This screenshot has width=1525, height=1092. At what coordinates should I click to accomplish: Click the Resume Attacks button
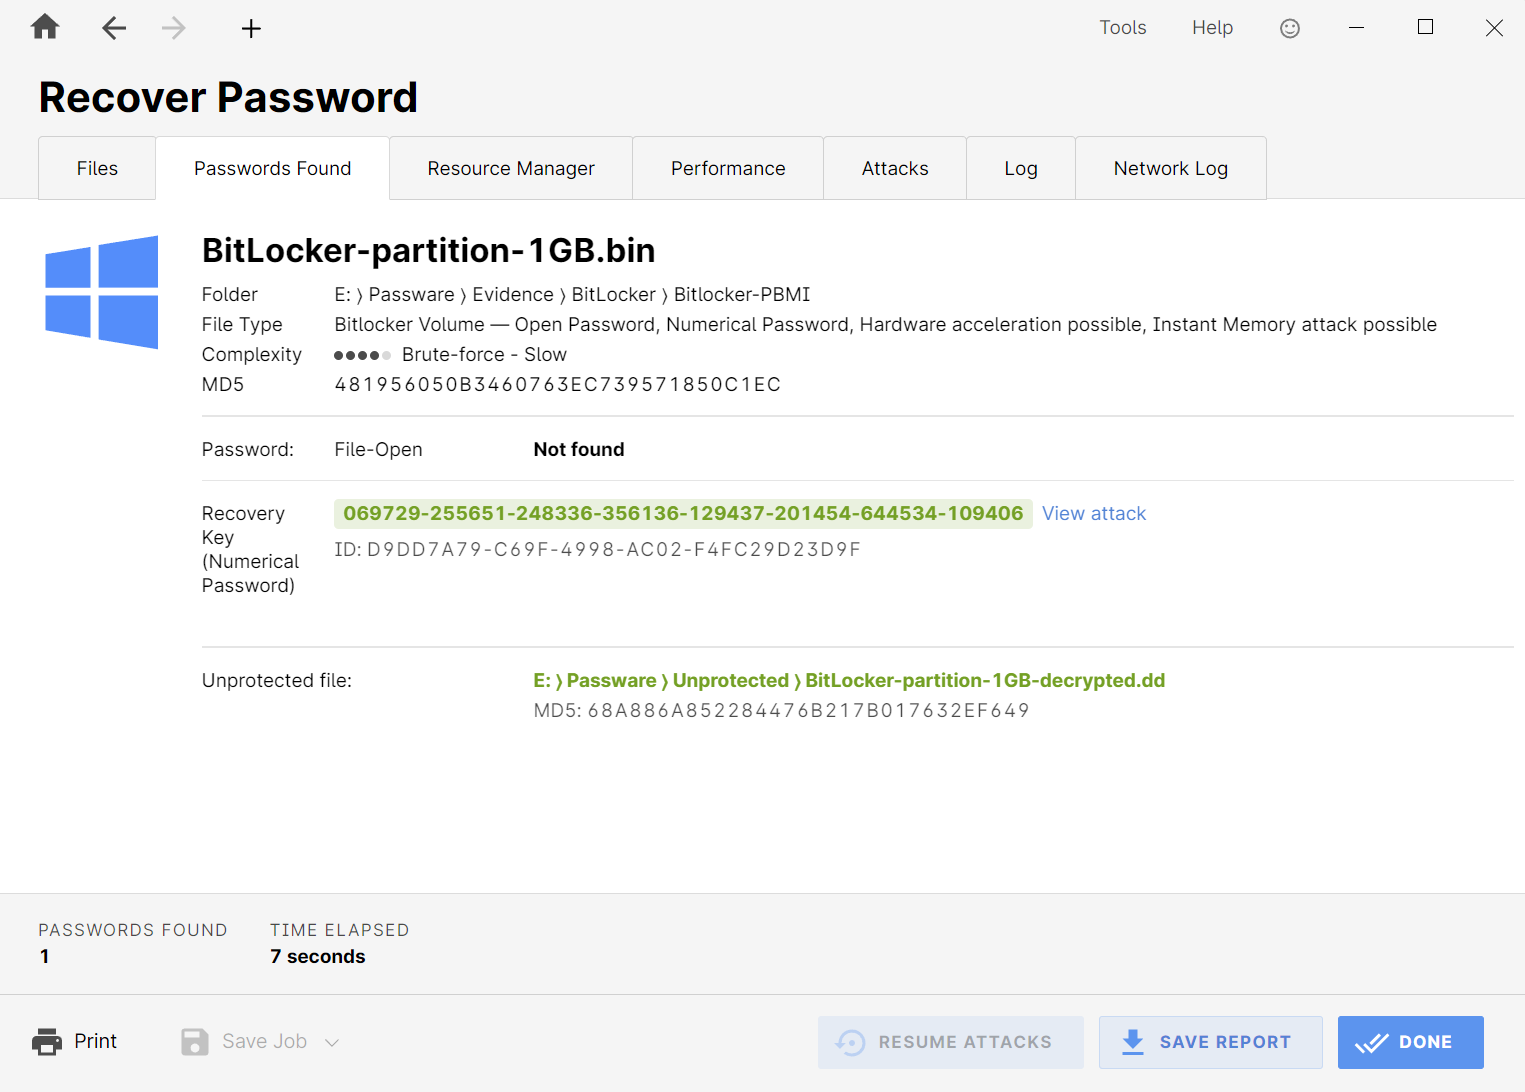[950, 1042]
